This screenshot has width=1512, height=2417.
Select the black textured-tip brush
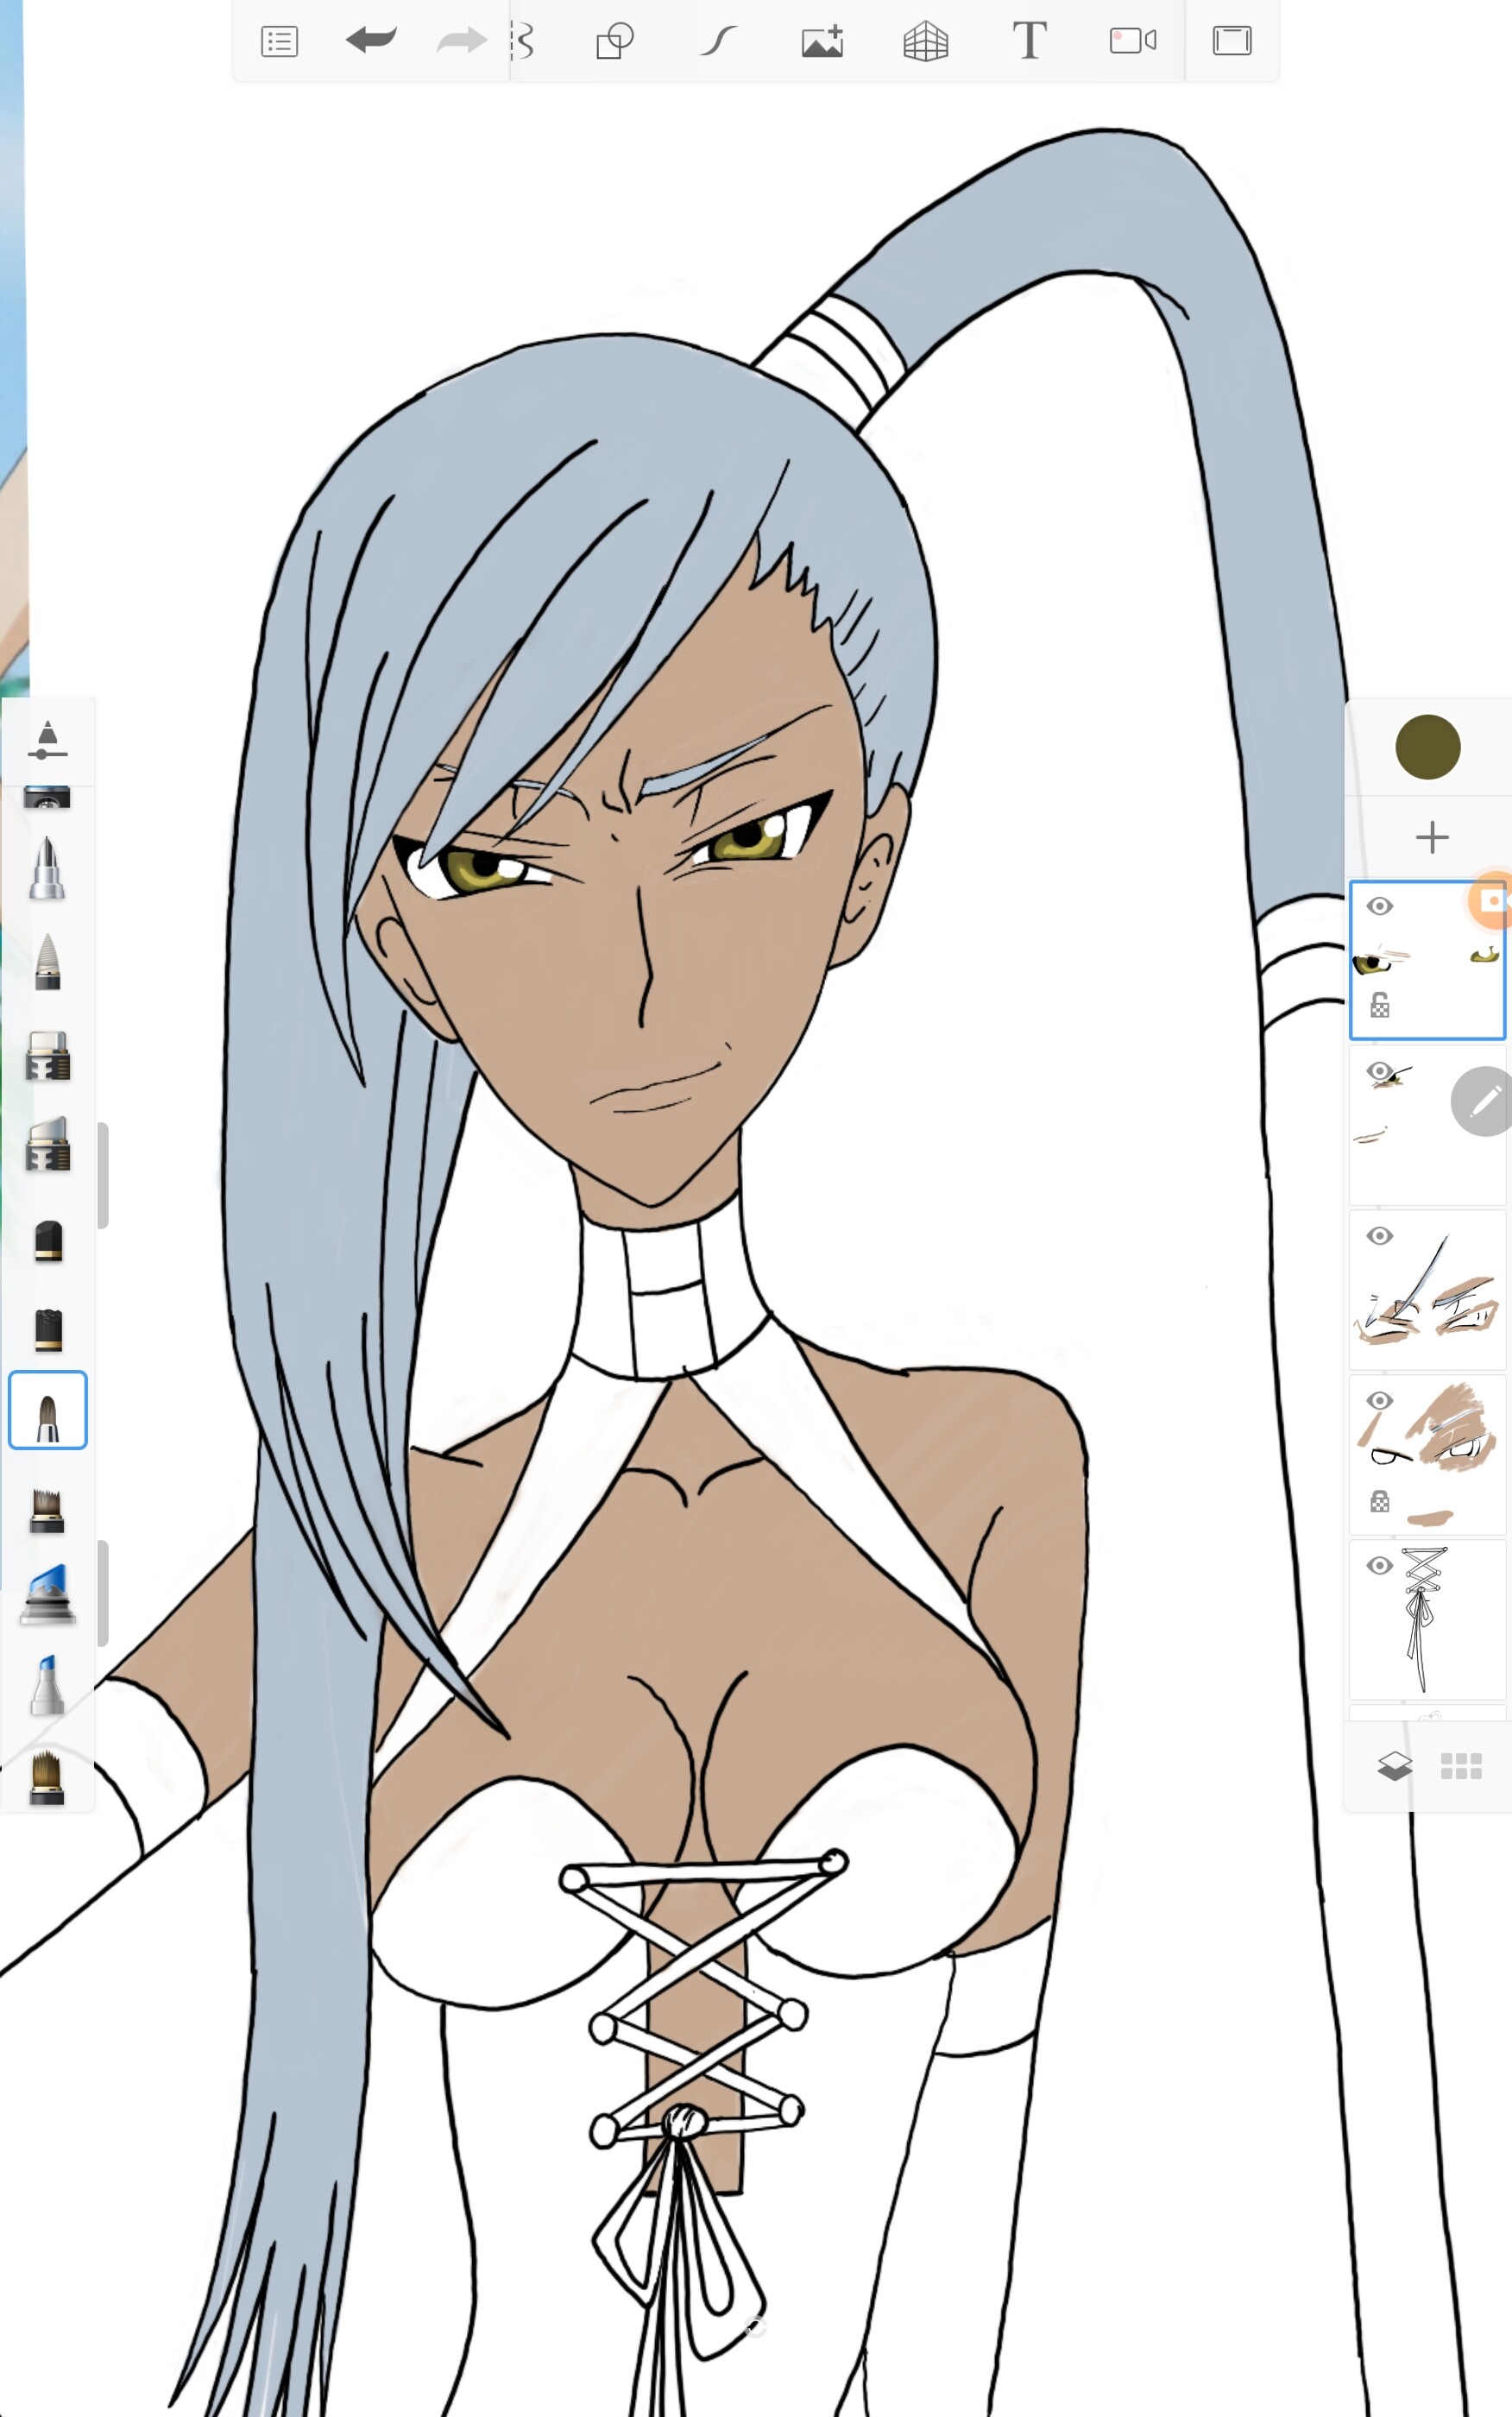[48, 1329]
